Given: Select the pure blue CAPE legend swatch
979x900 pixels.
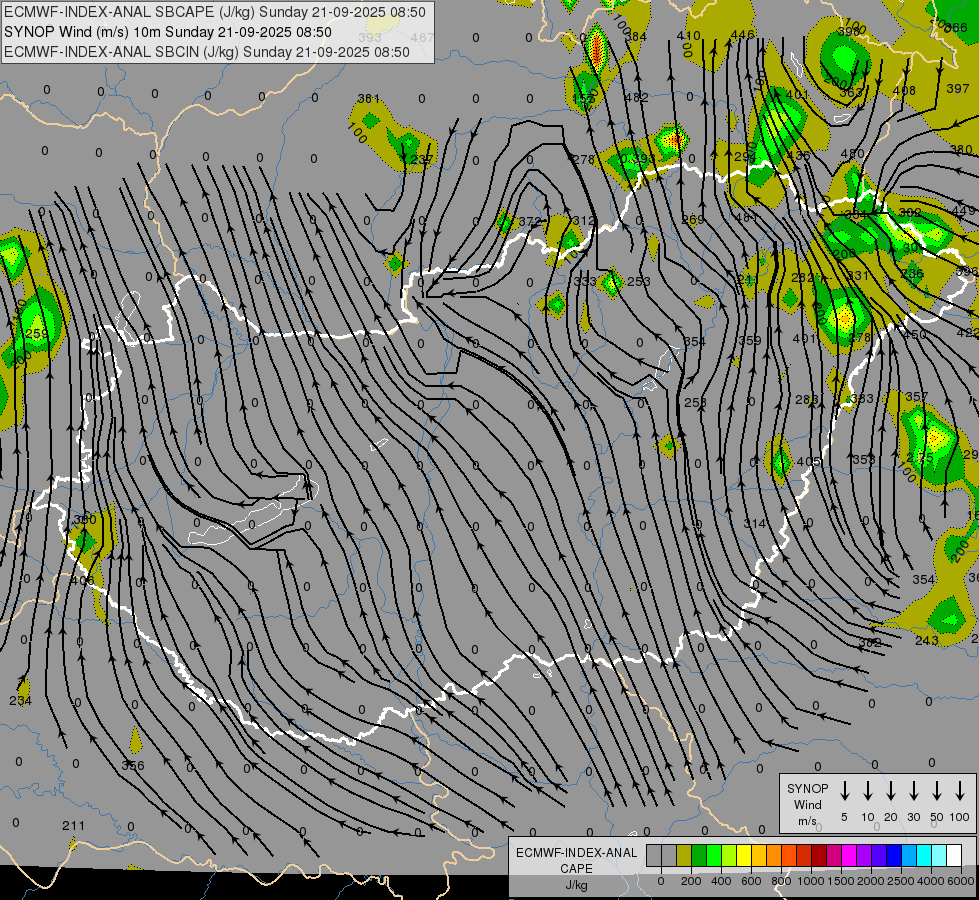Looking at the screenshot, I should tap(893, 856).
